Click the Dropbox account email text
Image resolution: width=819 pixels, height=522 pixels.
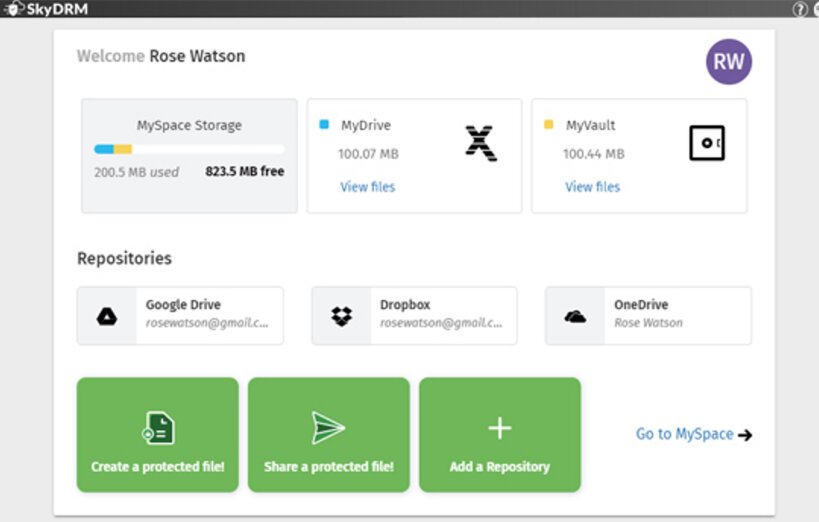(x=441, y=323)
